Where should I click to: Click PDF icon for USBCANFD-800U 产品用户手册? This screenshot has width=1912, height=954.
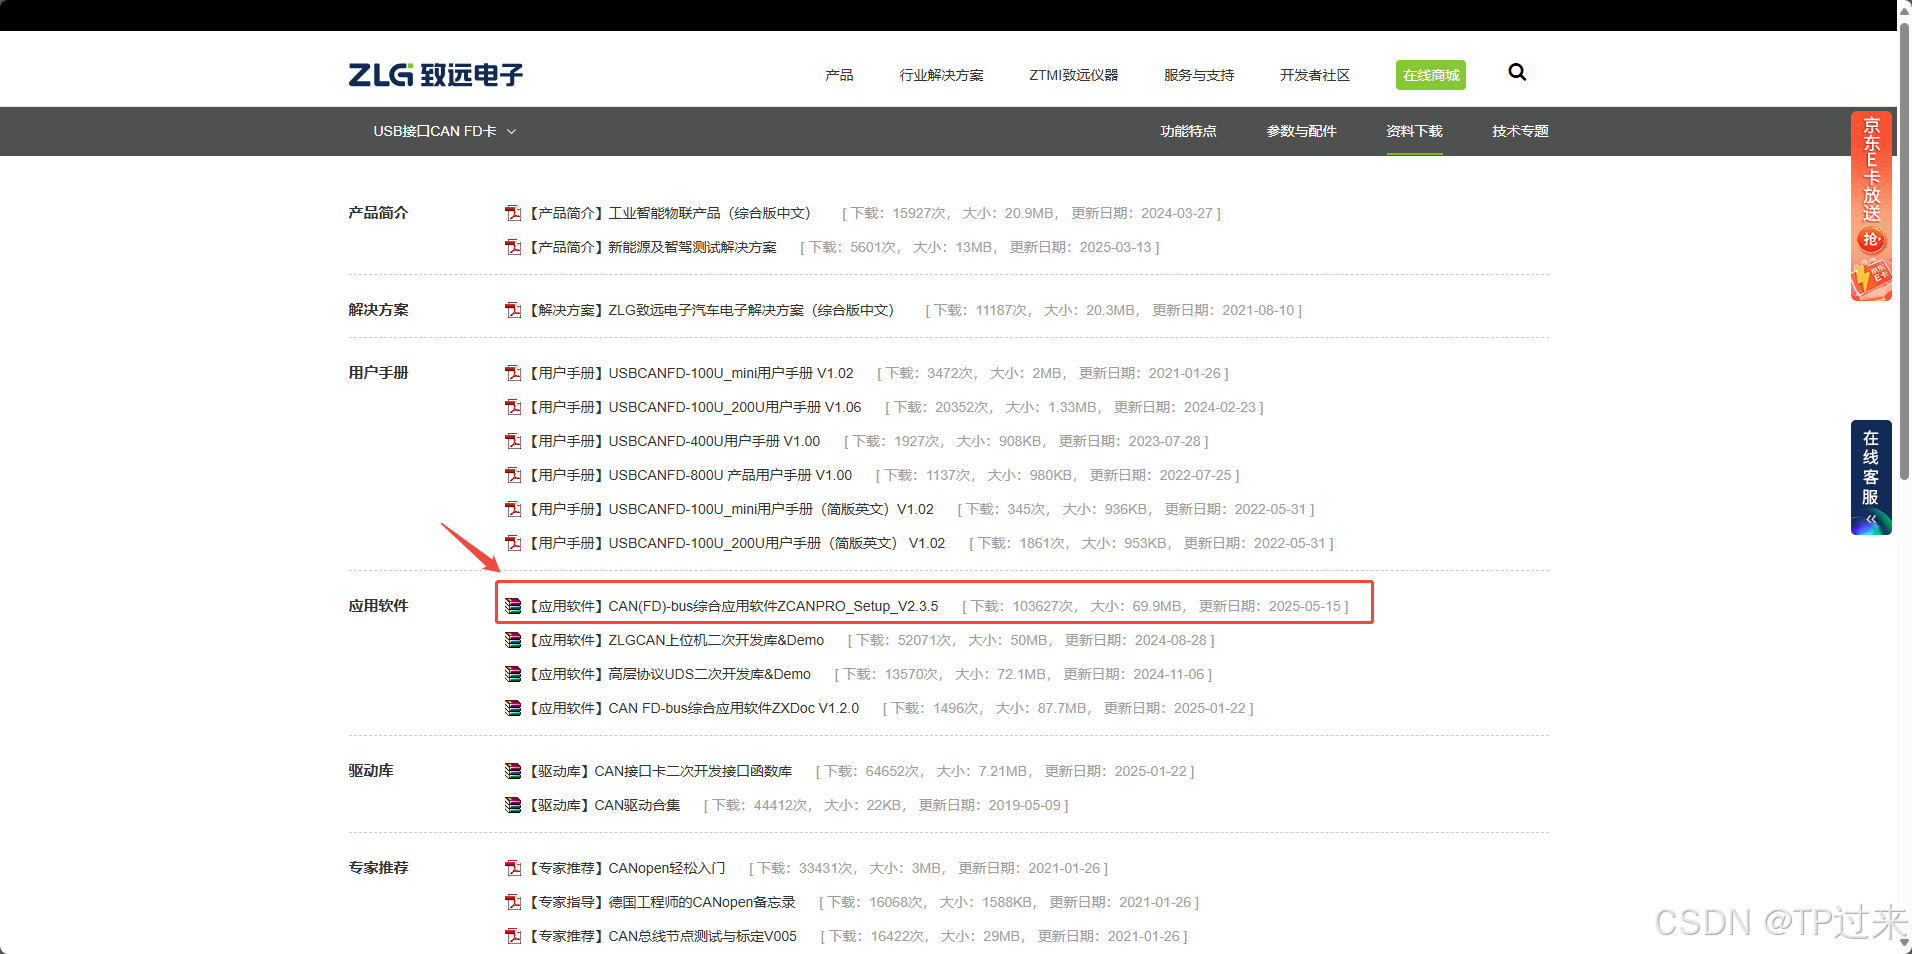[x=513, y=475]
